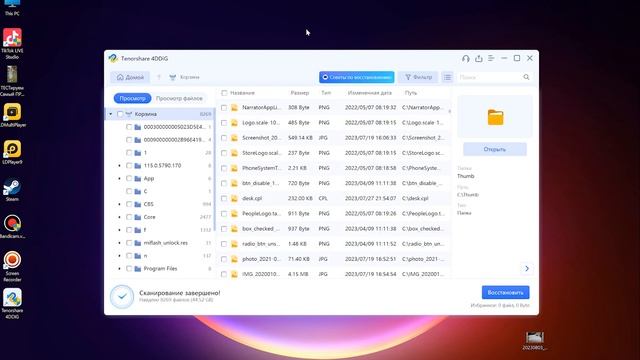Select the 20230803 file on desktop
This screenshot has height=360, width=640.
click(535, 341)
